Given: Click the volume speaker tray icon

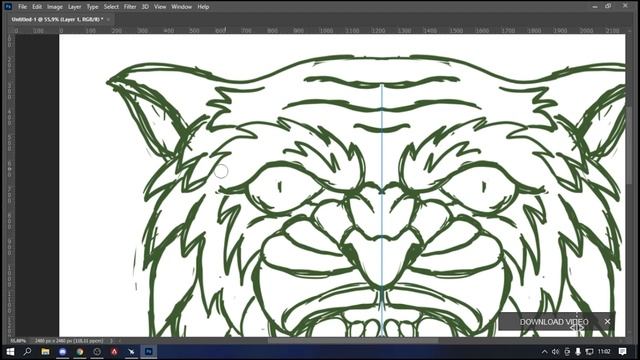Looking at the screenshot, I should (556, 351).
